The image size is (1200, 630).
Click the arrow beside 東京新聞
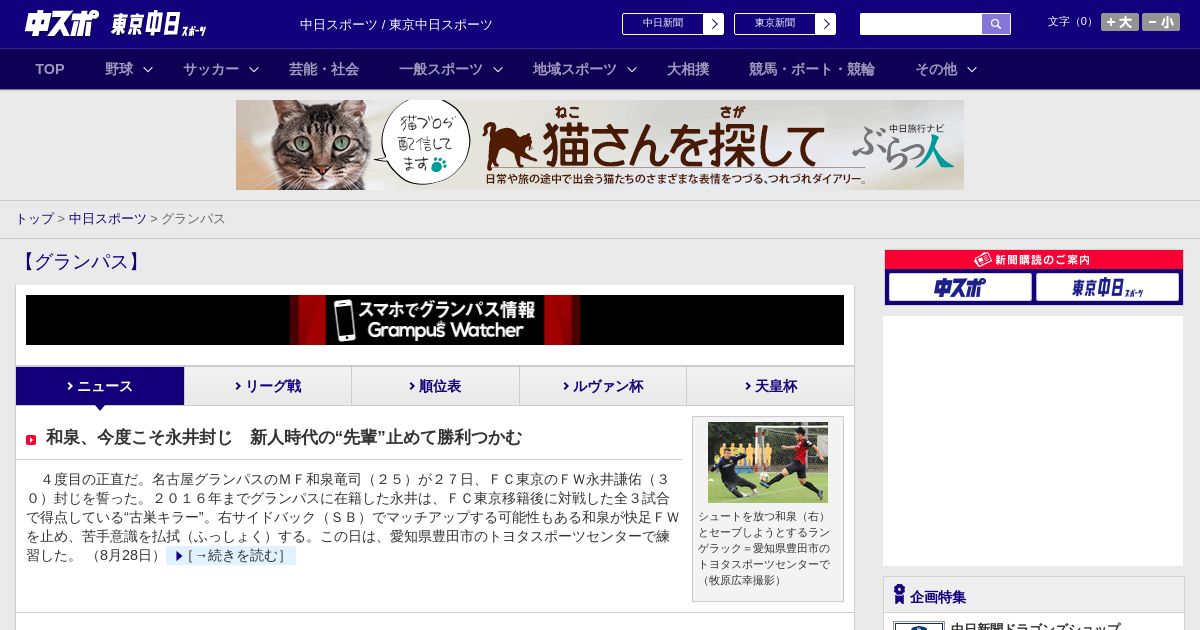click(826, 24)
